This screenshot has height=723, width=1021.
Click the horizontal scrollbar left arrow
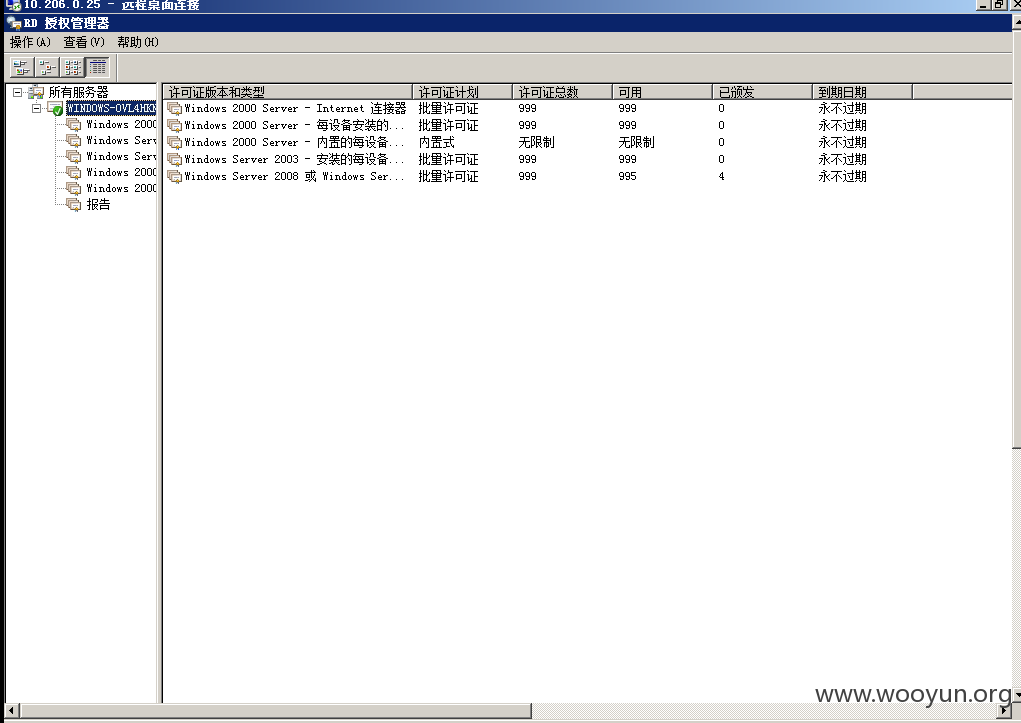point(11,711)
